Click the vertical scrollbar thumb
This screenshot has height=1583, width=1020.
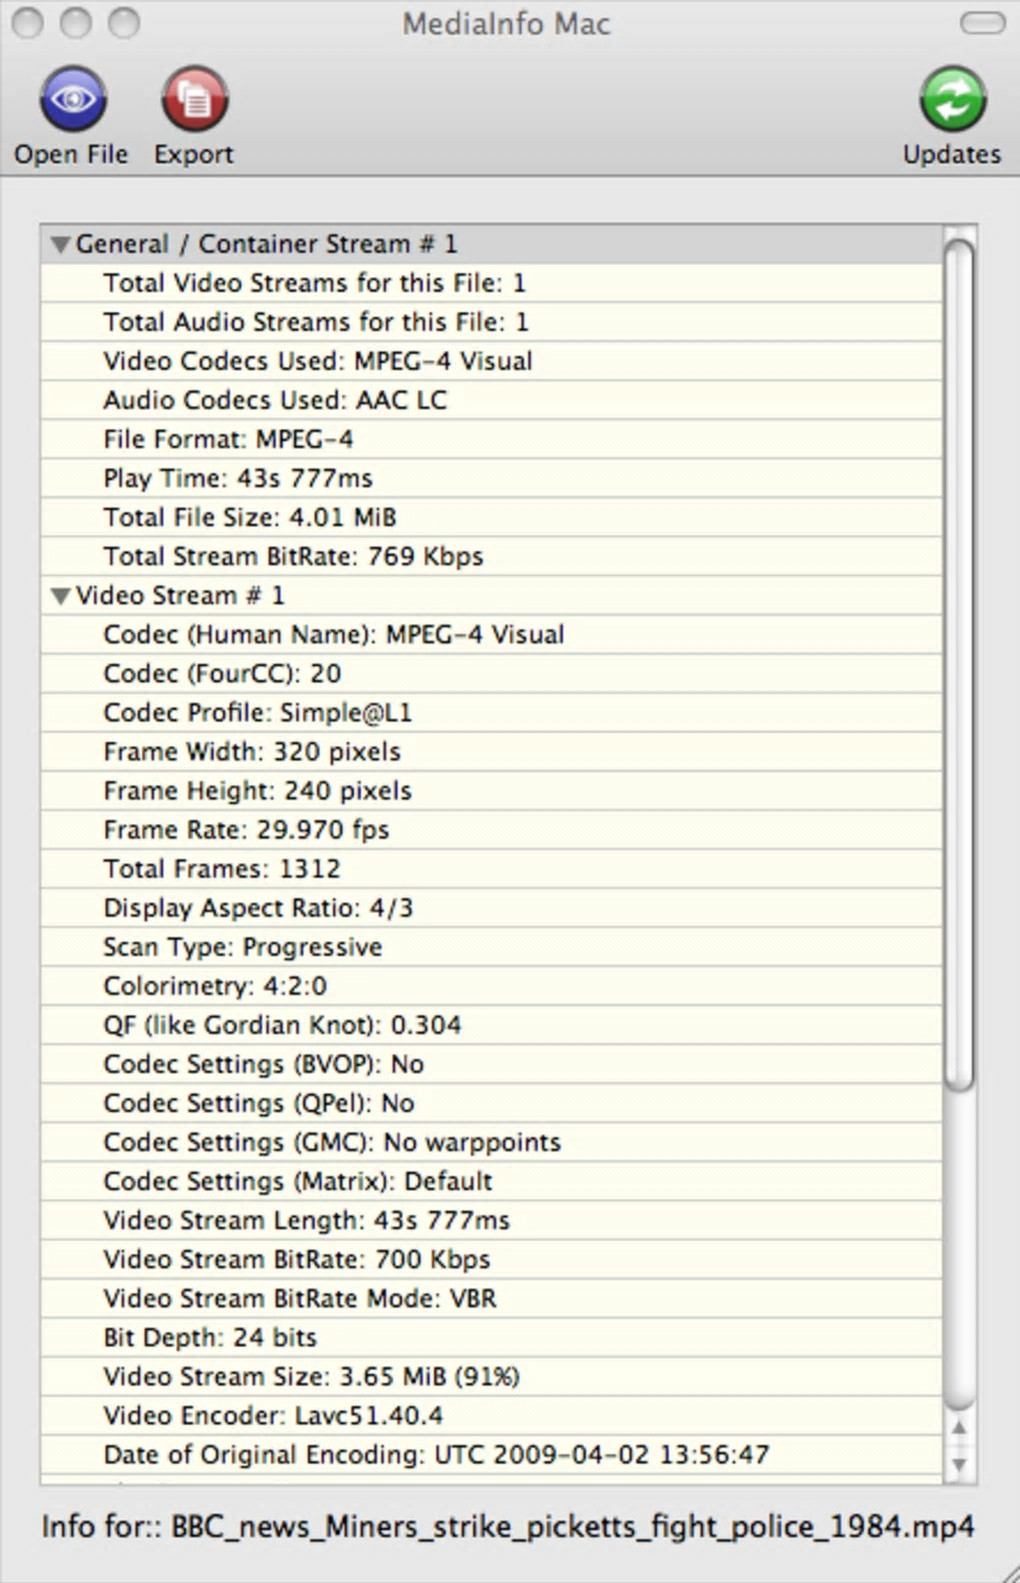point(959,666)
